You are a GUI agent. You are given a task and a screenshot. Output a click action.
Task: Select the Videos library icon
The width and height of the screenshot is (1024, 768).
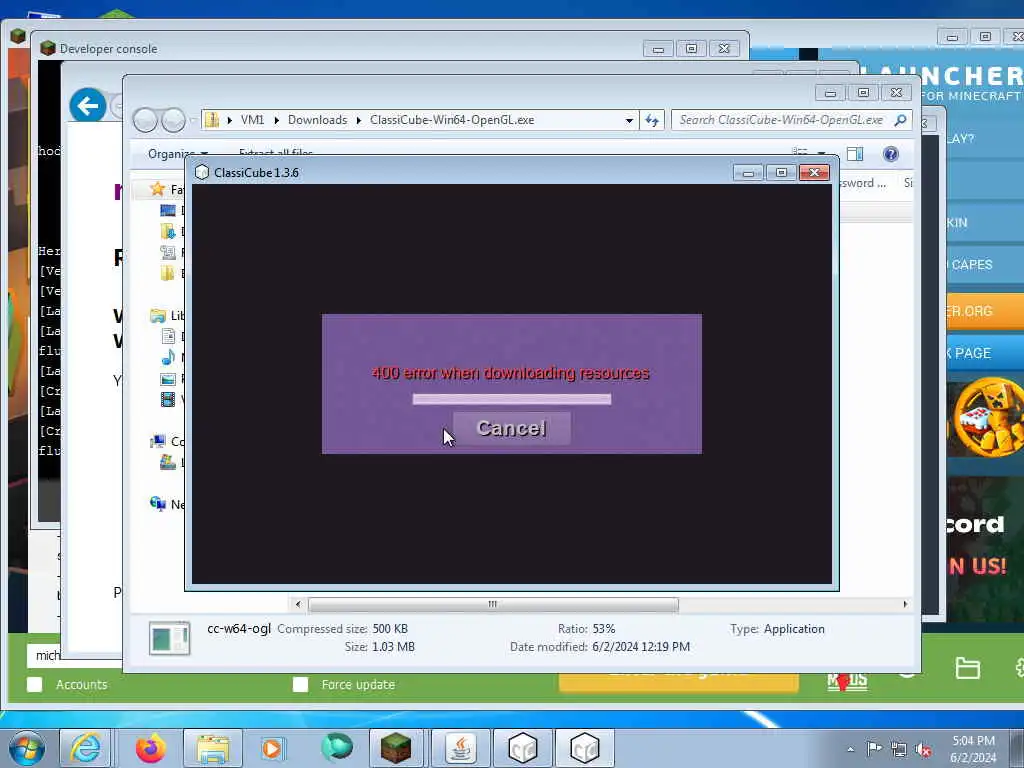[x=168, y=399]
